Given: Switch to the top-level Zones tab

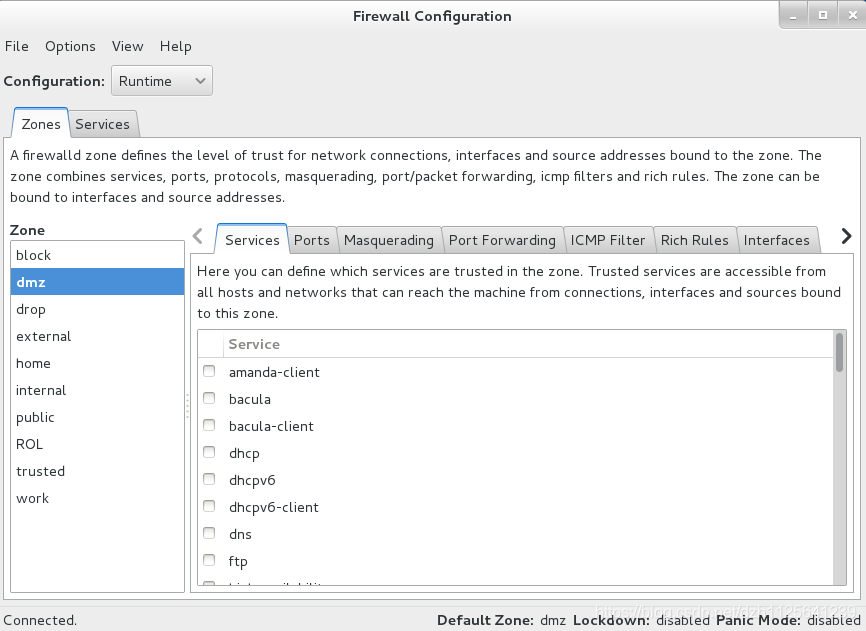Looking at the screenshot, I should 41,124.
